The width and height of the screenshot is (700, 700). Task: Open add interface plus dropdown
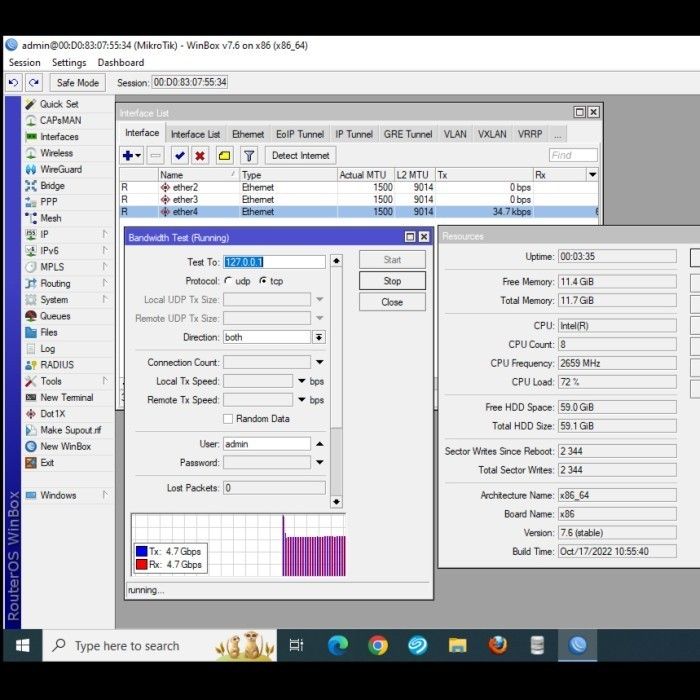(x=131, y=155)
